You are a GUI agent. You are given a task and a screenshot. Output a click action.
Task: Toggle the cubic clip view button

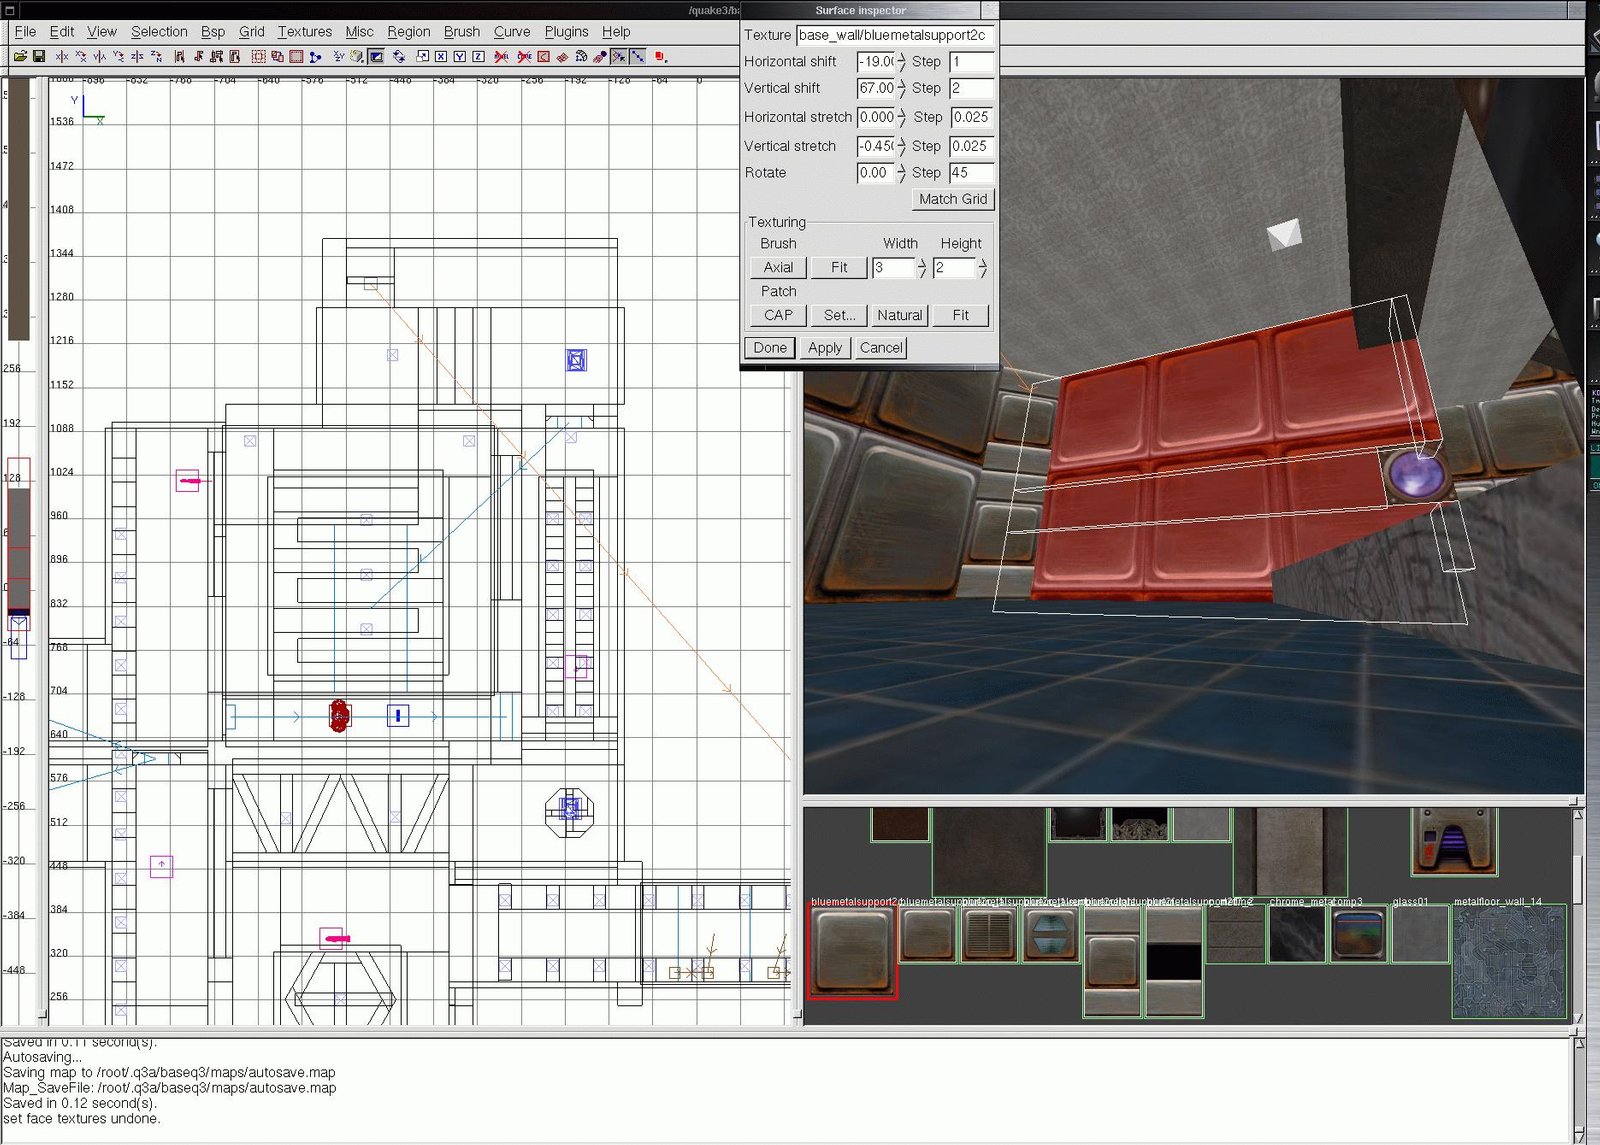pos(376,56)
